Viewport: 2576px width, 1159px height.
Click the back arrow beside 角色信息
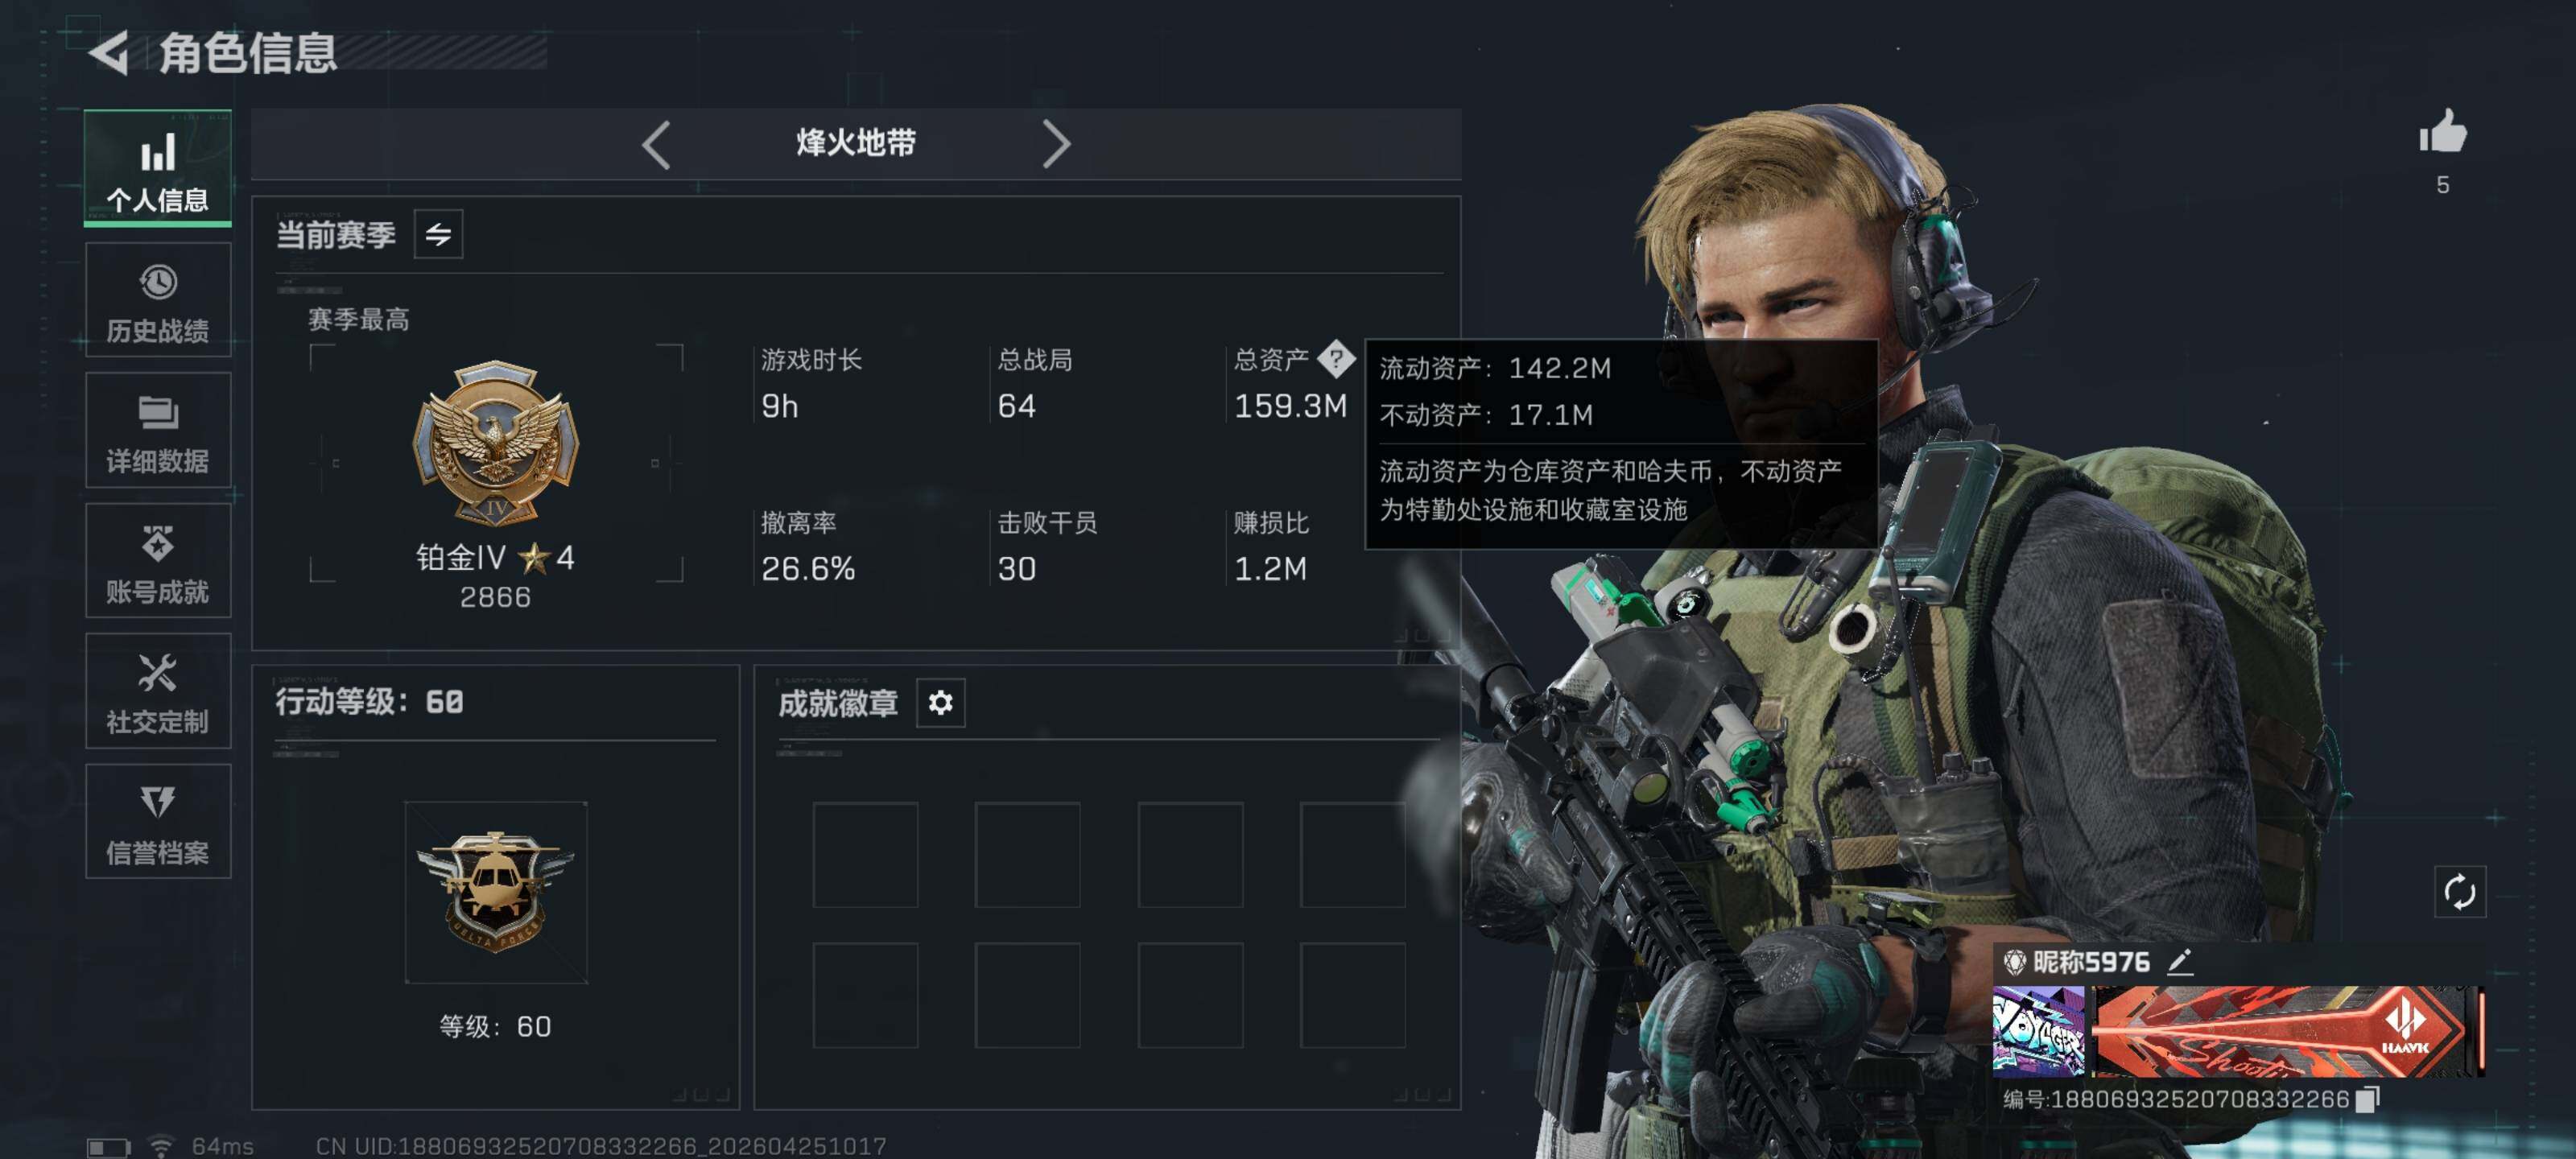109,53
